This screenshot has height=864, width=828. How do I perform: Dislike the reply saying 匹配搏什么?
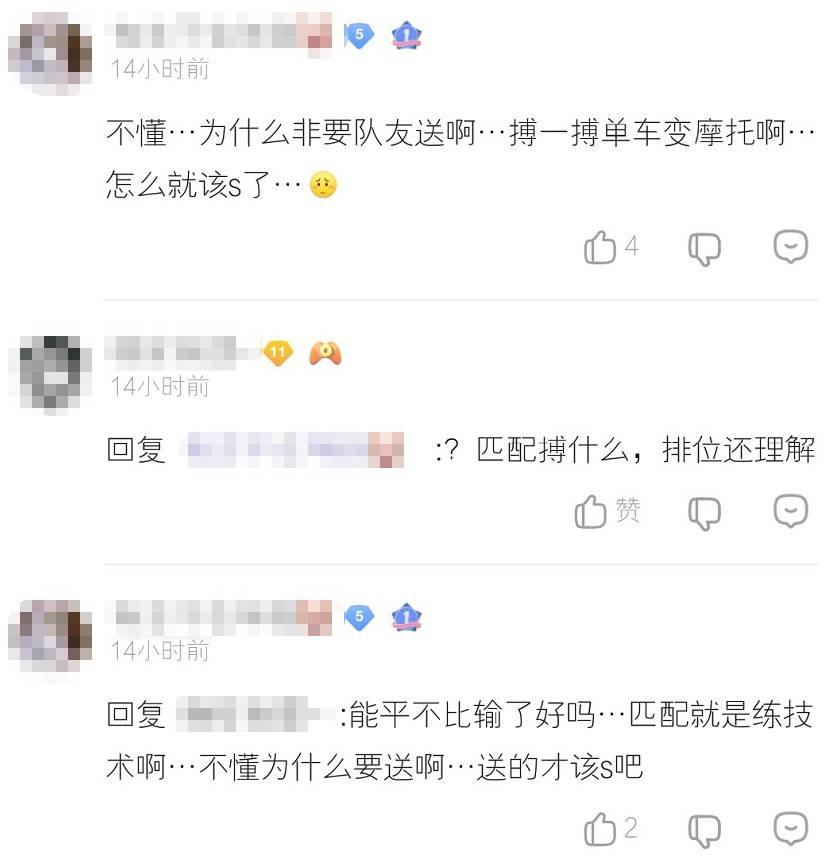tap(705, 513)
